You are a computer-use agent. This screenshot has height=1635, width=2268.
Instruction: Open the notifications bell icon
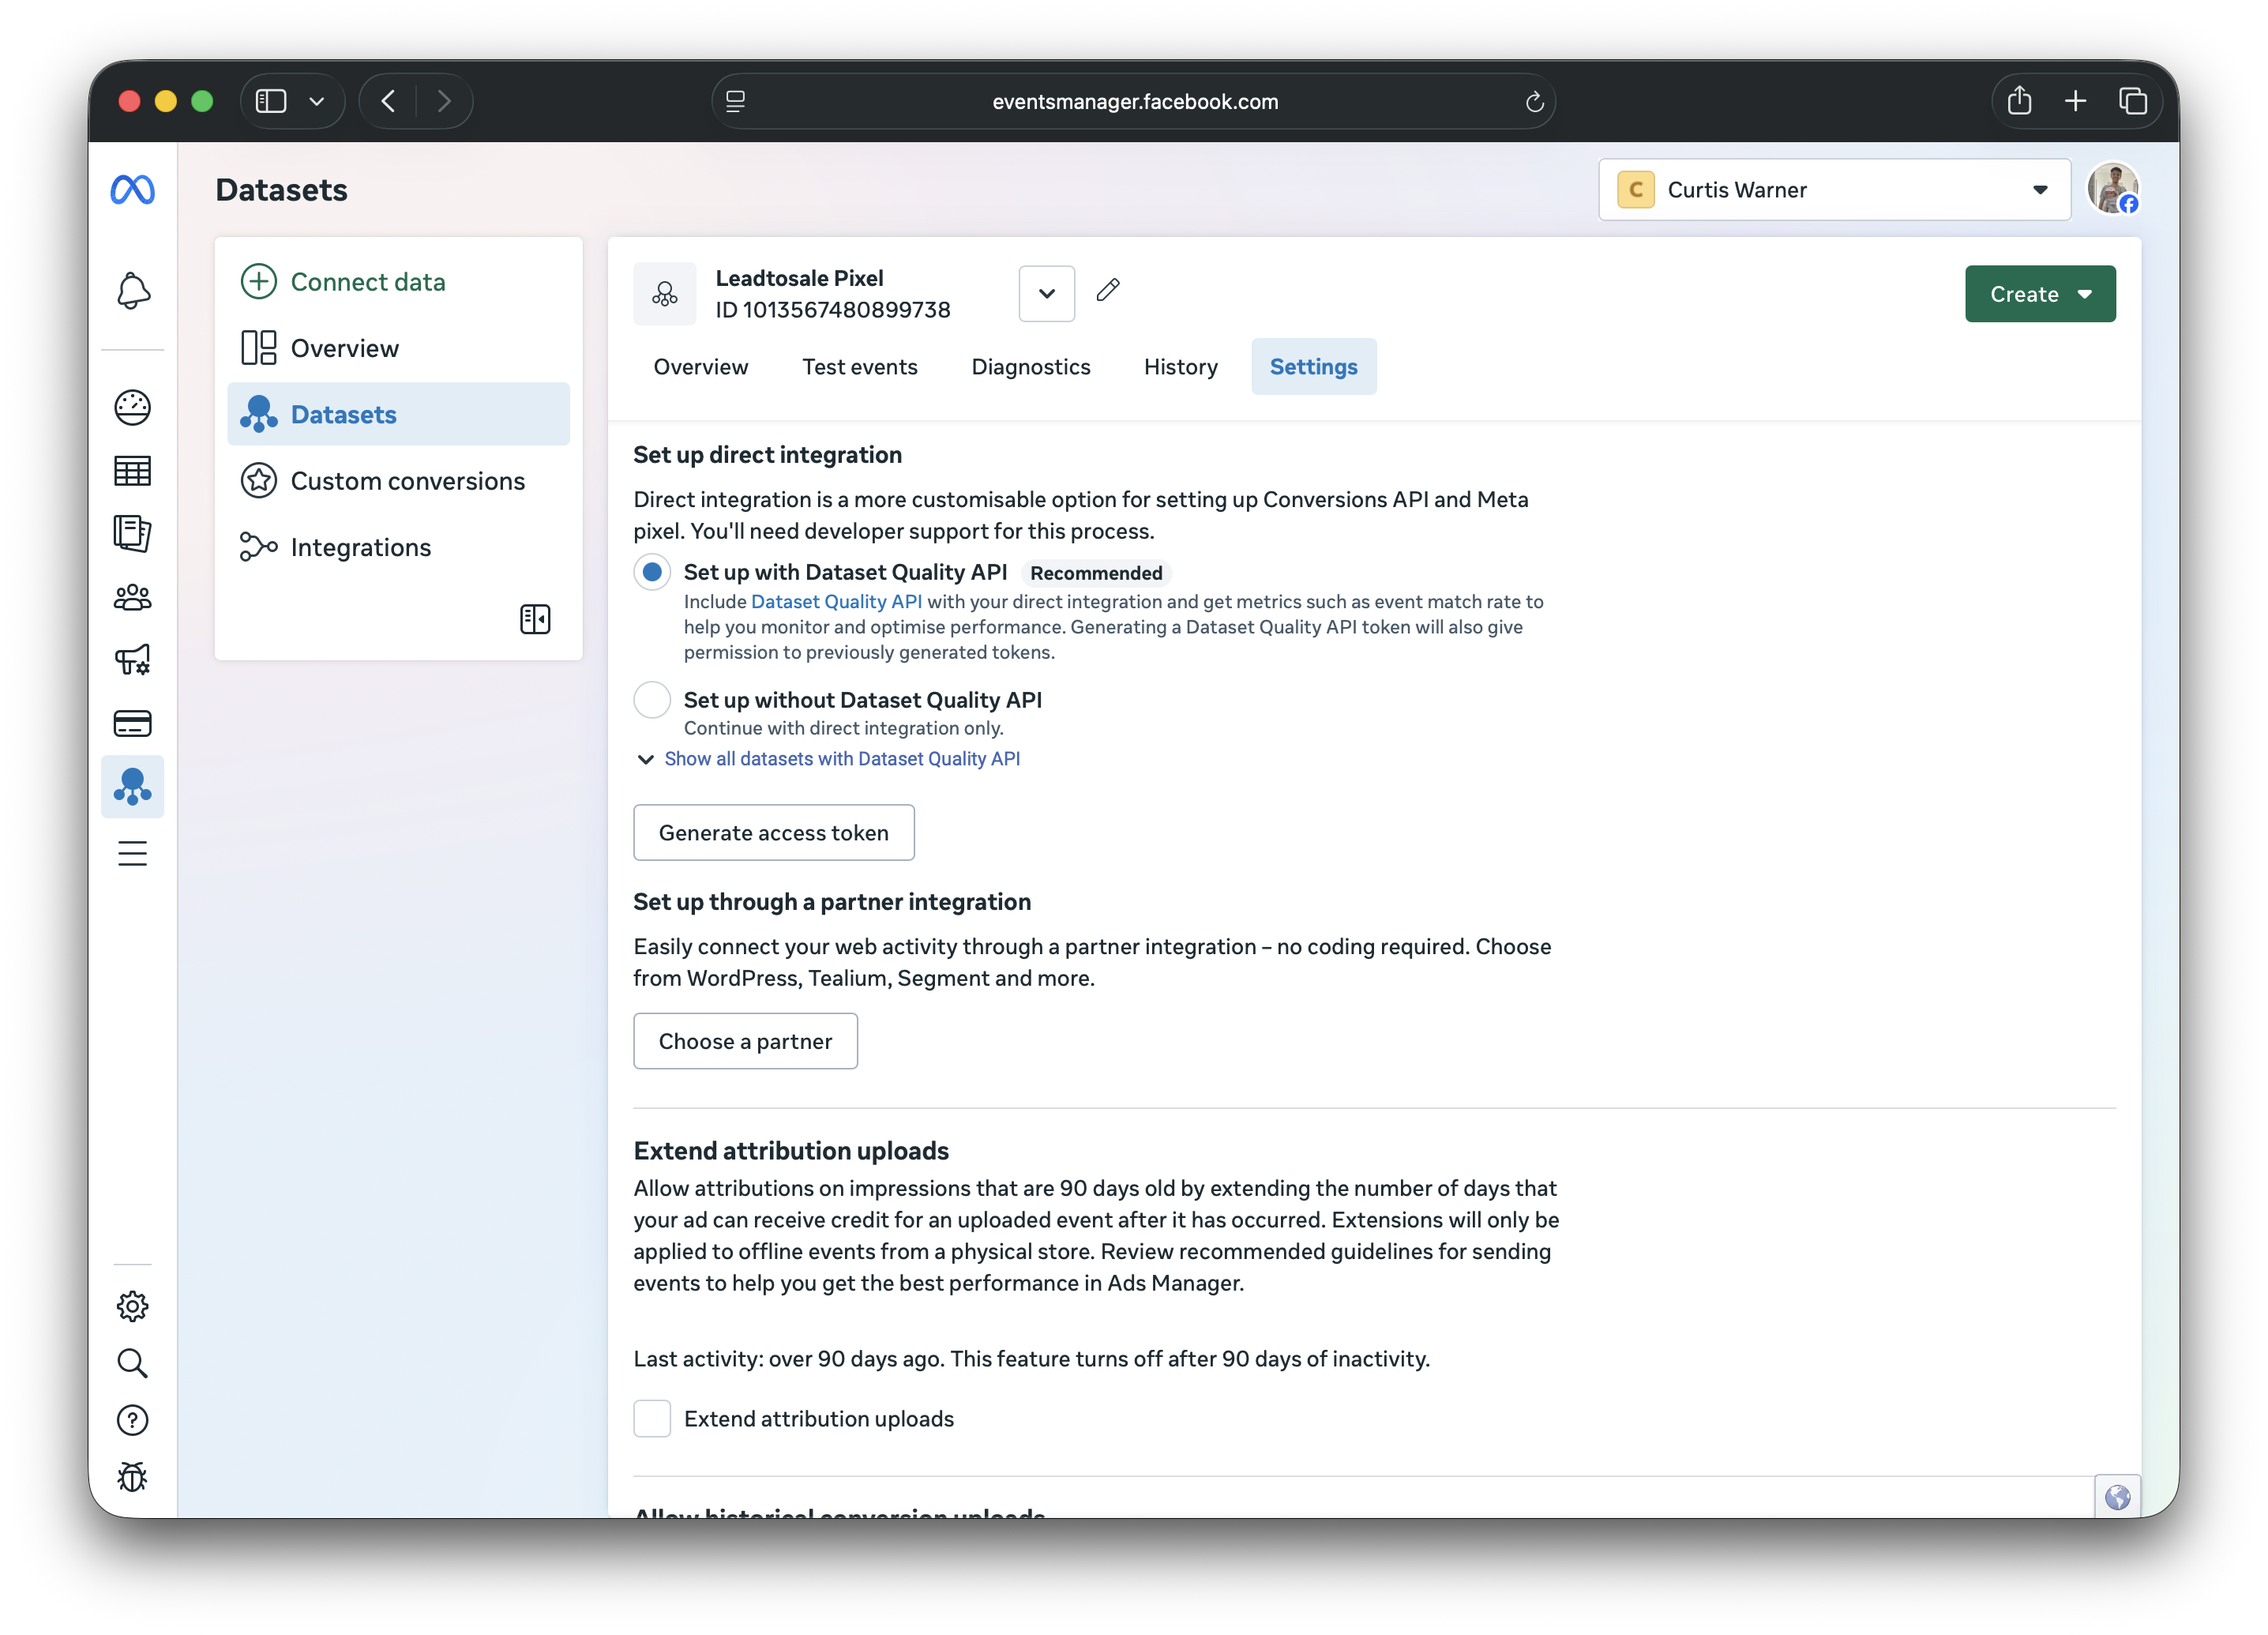[x=132, y=291]
